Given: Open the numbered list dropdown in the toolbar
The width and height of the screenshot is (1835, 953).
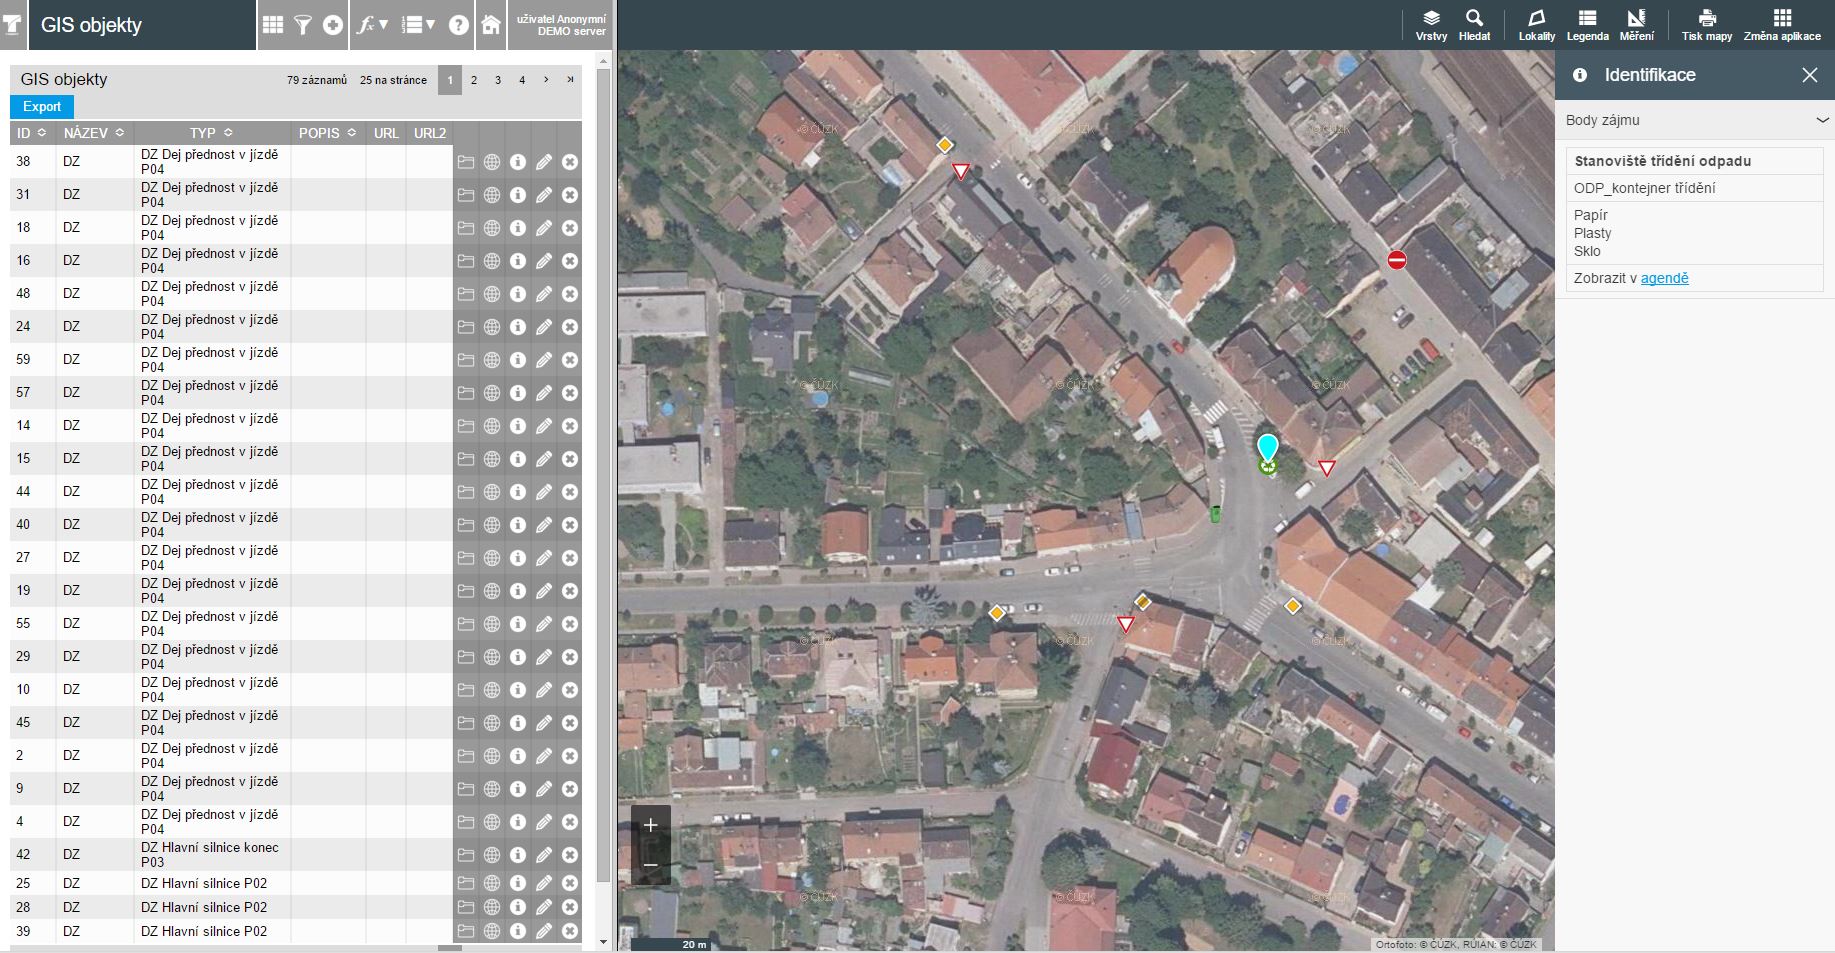Looking at the screenshot, I should [x=417, y=25].
